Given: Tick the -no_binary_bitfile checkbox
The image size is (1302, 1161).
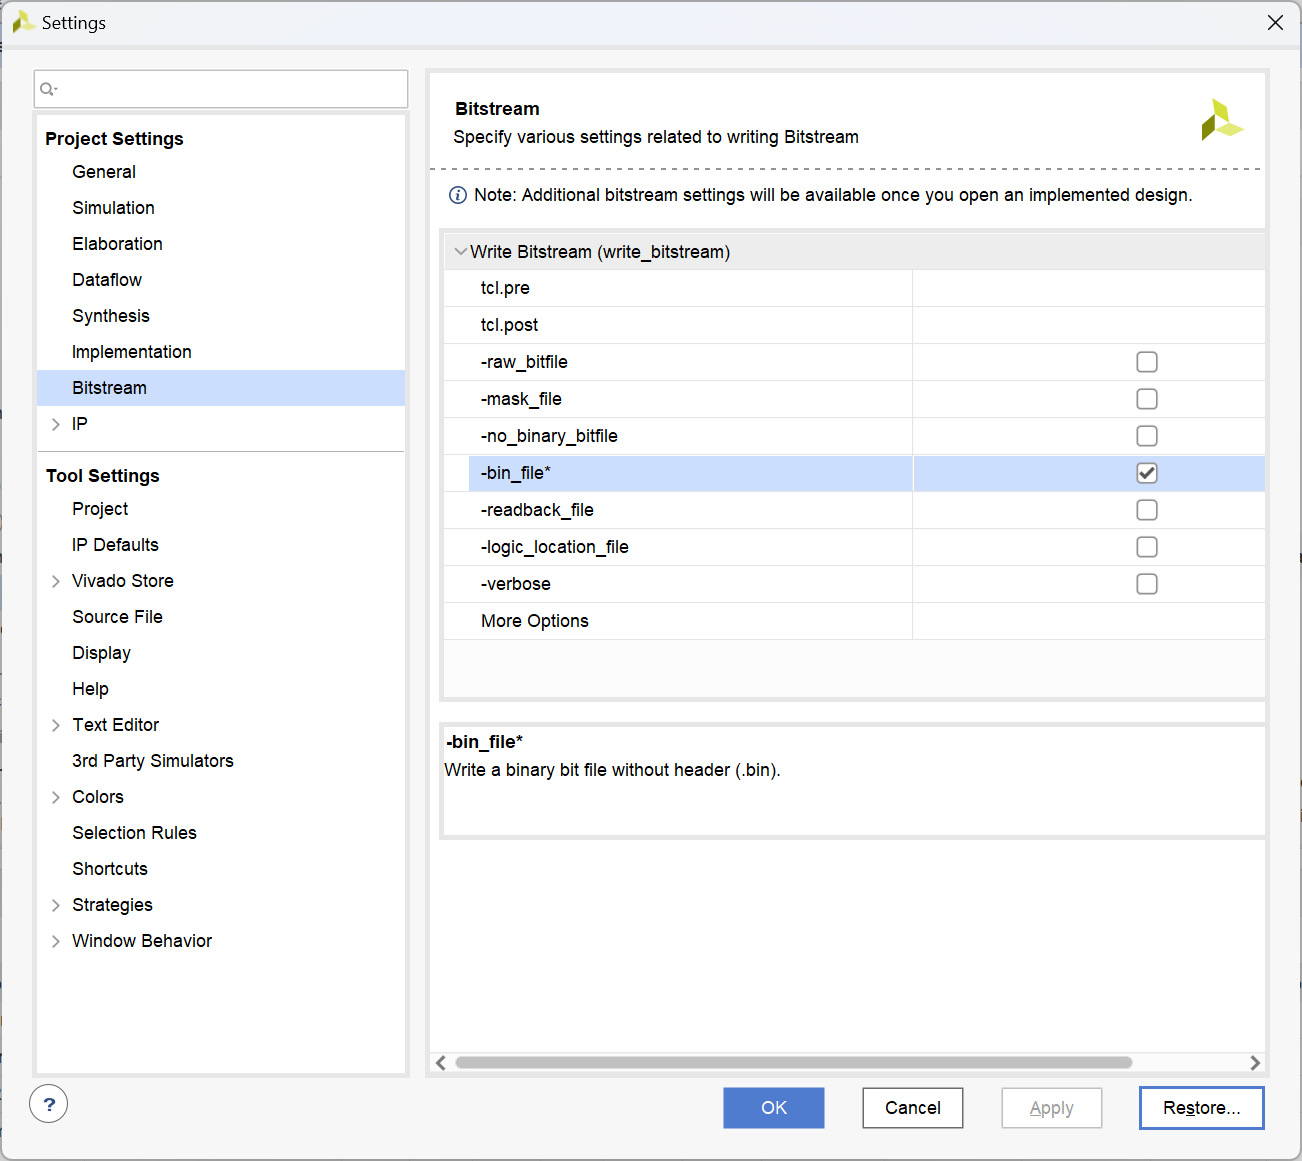Looking at the screenshot, I should pyautogui.click(x=1147, y=436).
